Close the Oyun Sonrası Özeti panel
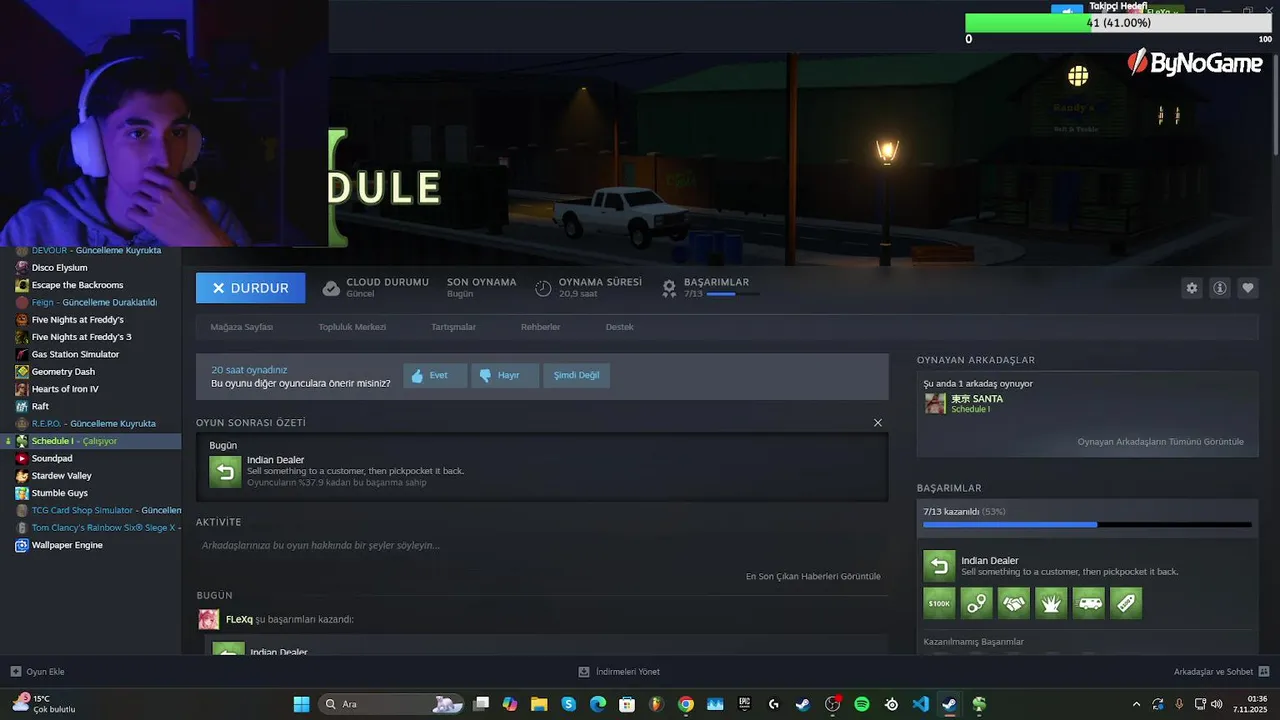This screenshot has width=1280, height=720. [x=878, y=423]
